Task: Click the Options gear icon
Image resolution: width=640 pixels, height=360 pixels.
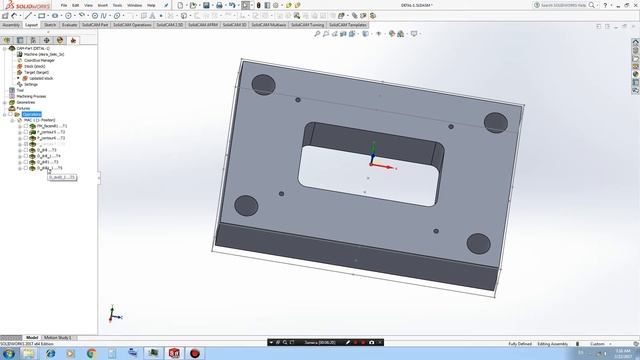Action: 276,5
